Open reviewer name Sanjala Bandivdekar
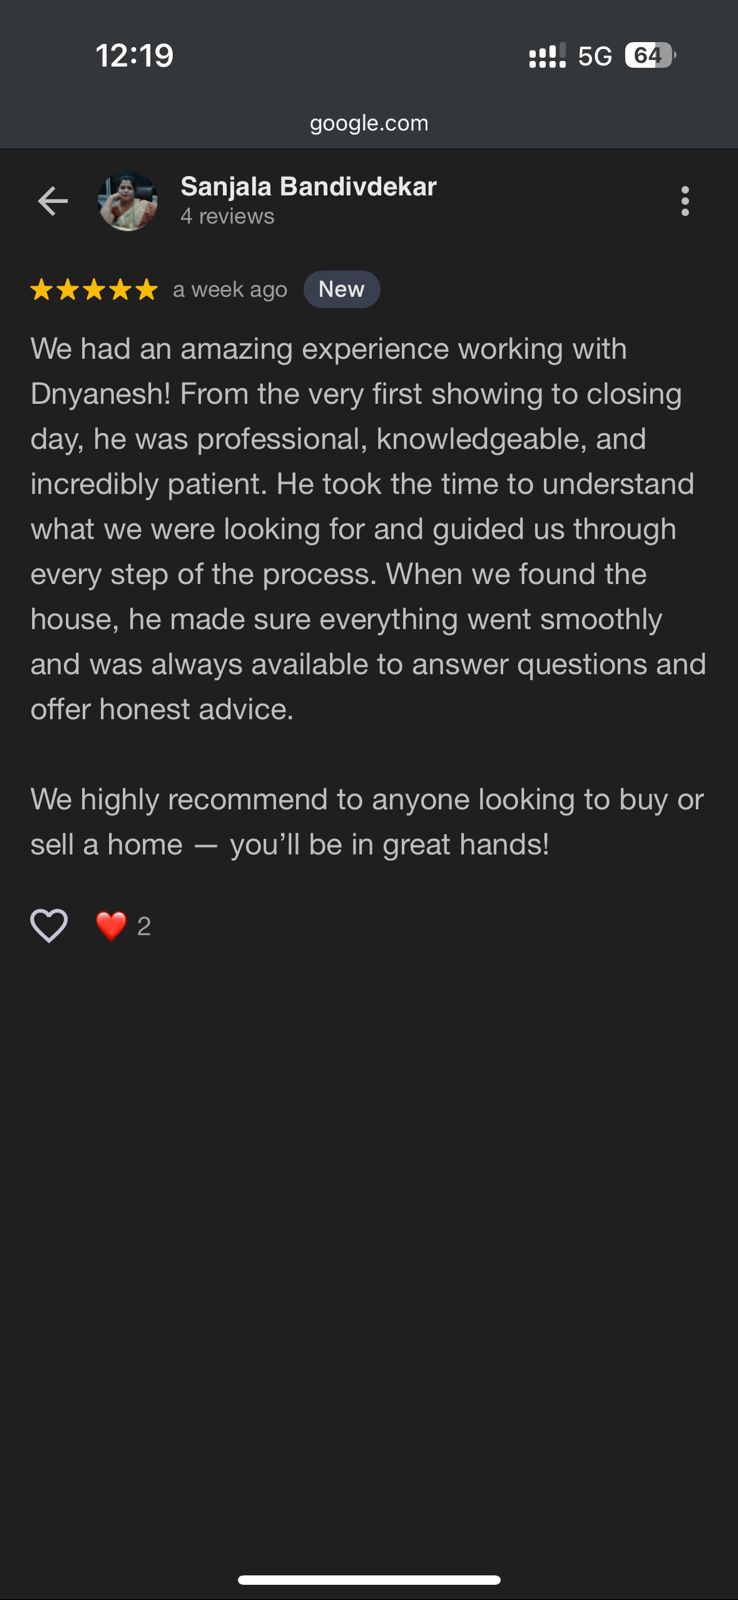738x1600 pixels. (308, 186)
